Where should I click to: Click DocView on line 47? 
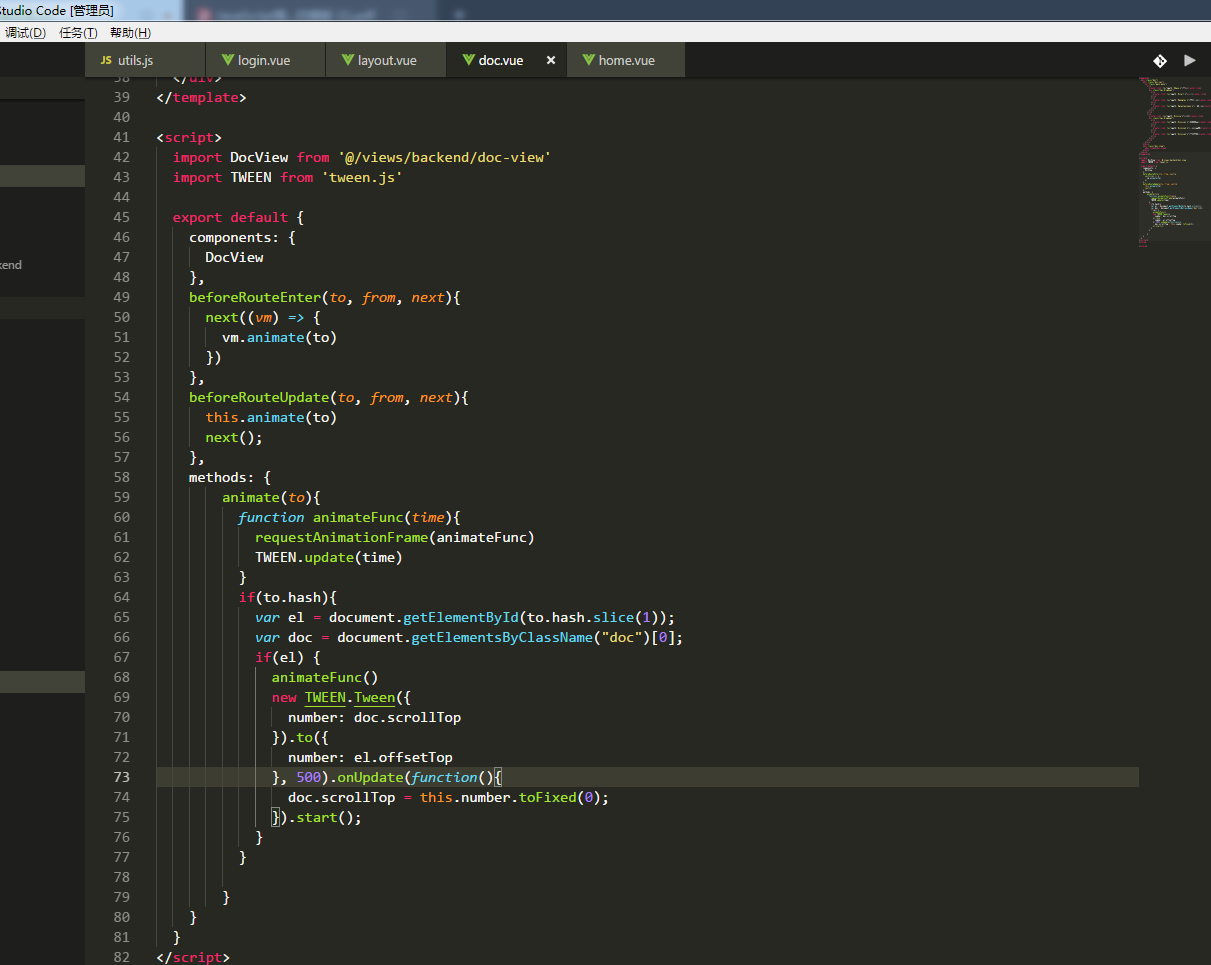(234, 257)
